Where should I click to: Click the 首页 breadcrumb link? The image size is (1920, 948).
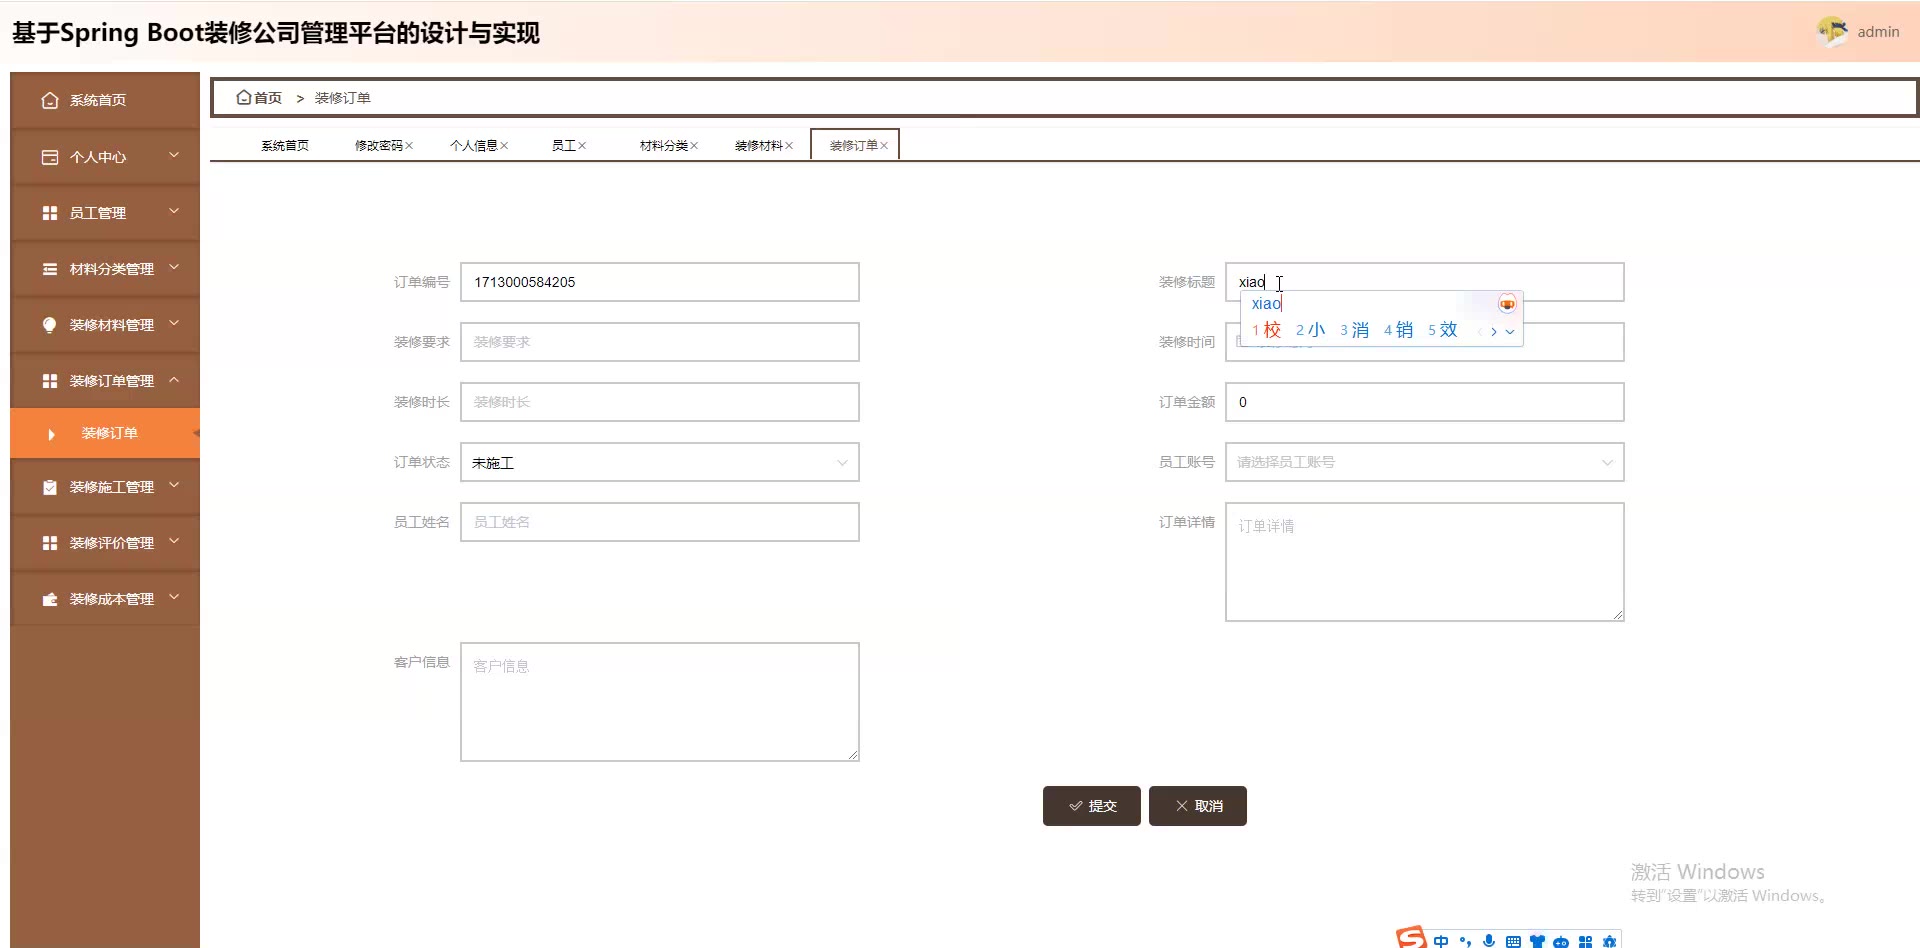[268, 98]
